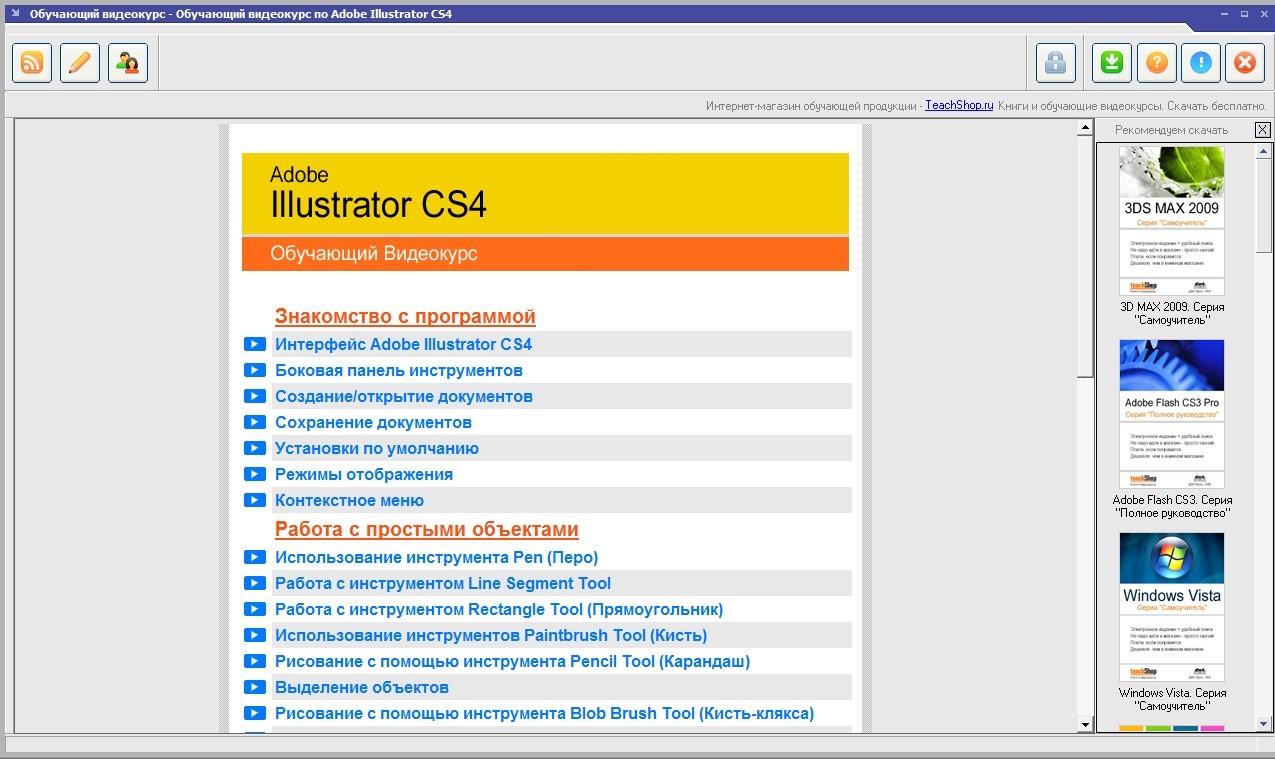Screen dimensions: 1275x759
Task: Open the Adobe Flash CS3 Pro book cover
Action: click(1172, 414)
